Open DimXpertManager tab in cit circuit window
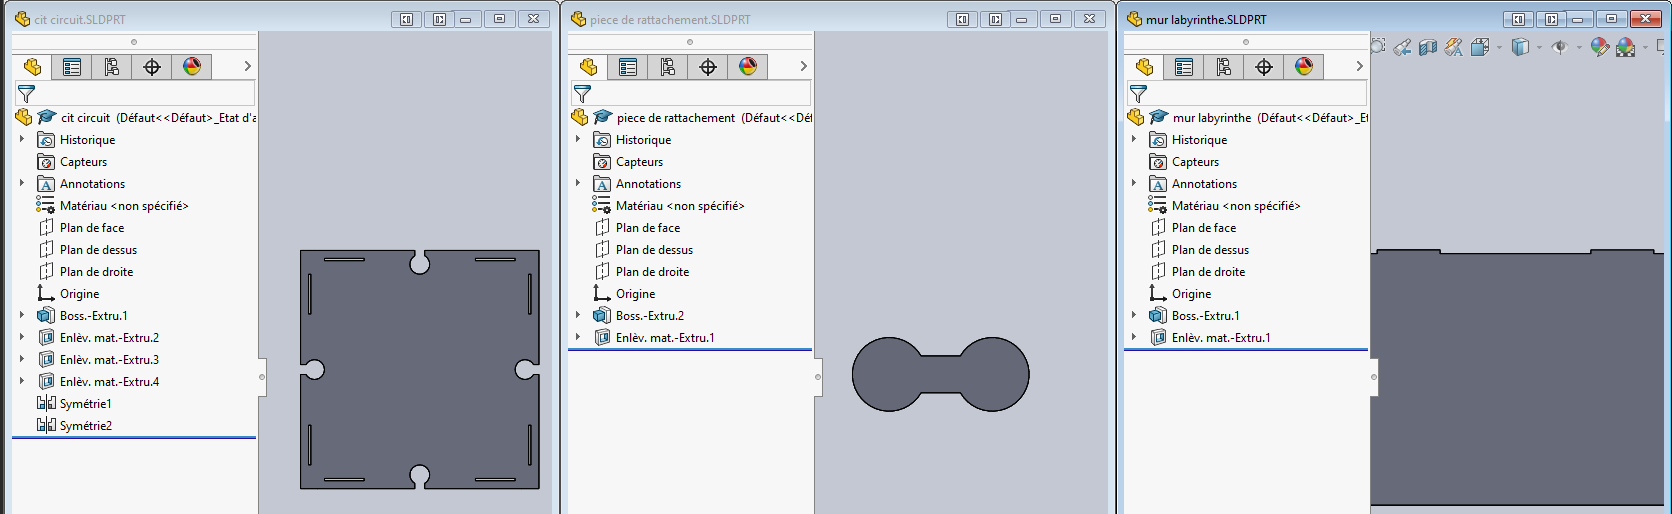 pos(152,67)
